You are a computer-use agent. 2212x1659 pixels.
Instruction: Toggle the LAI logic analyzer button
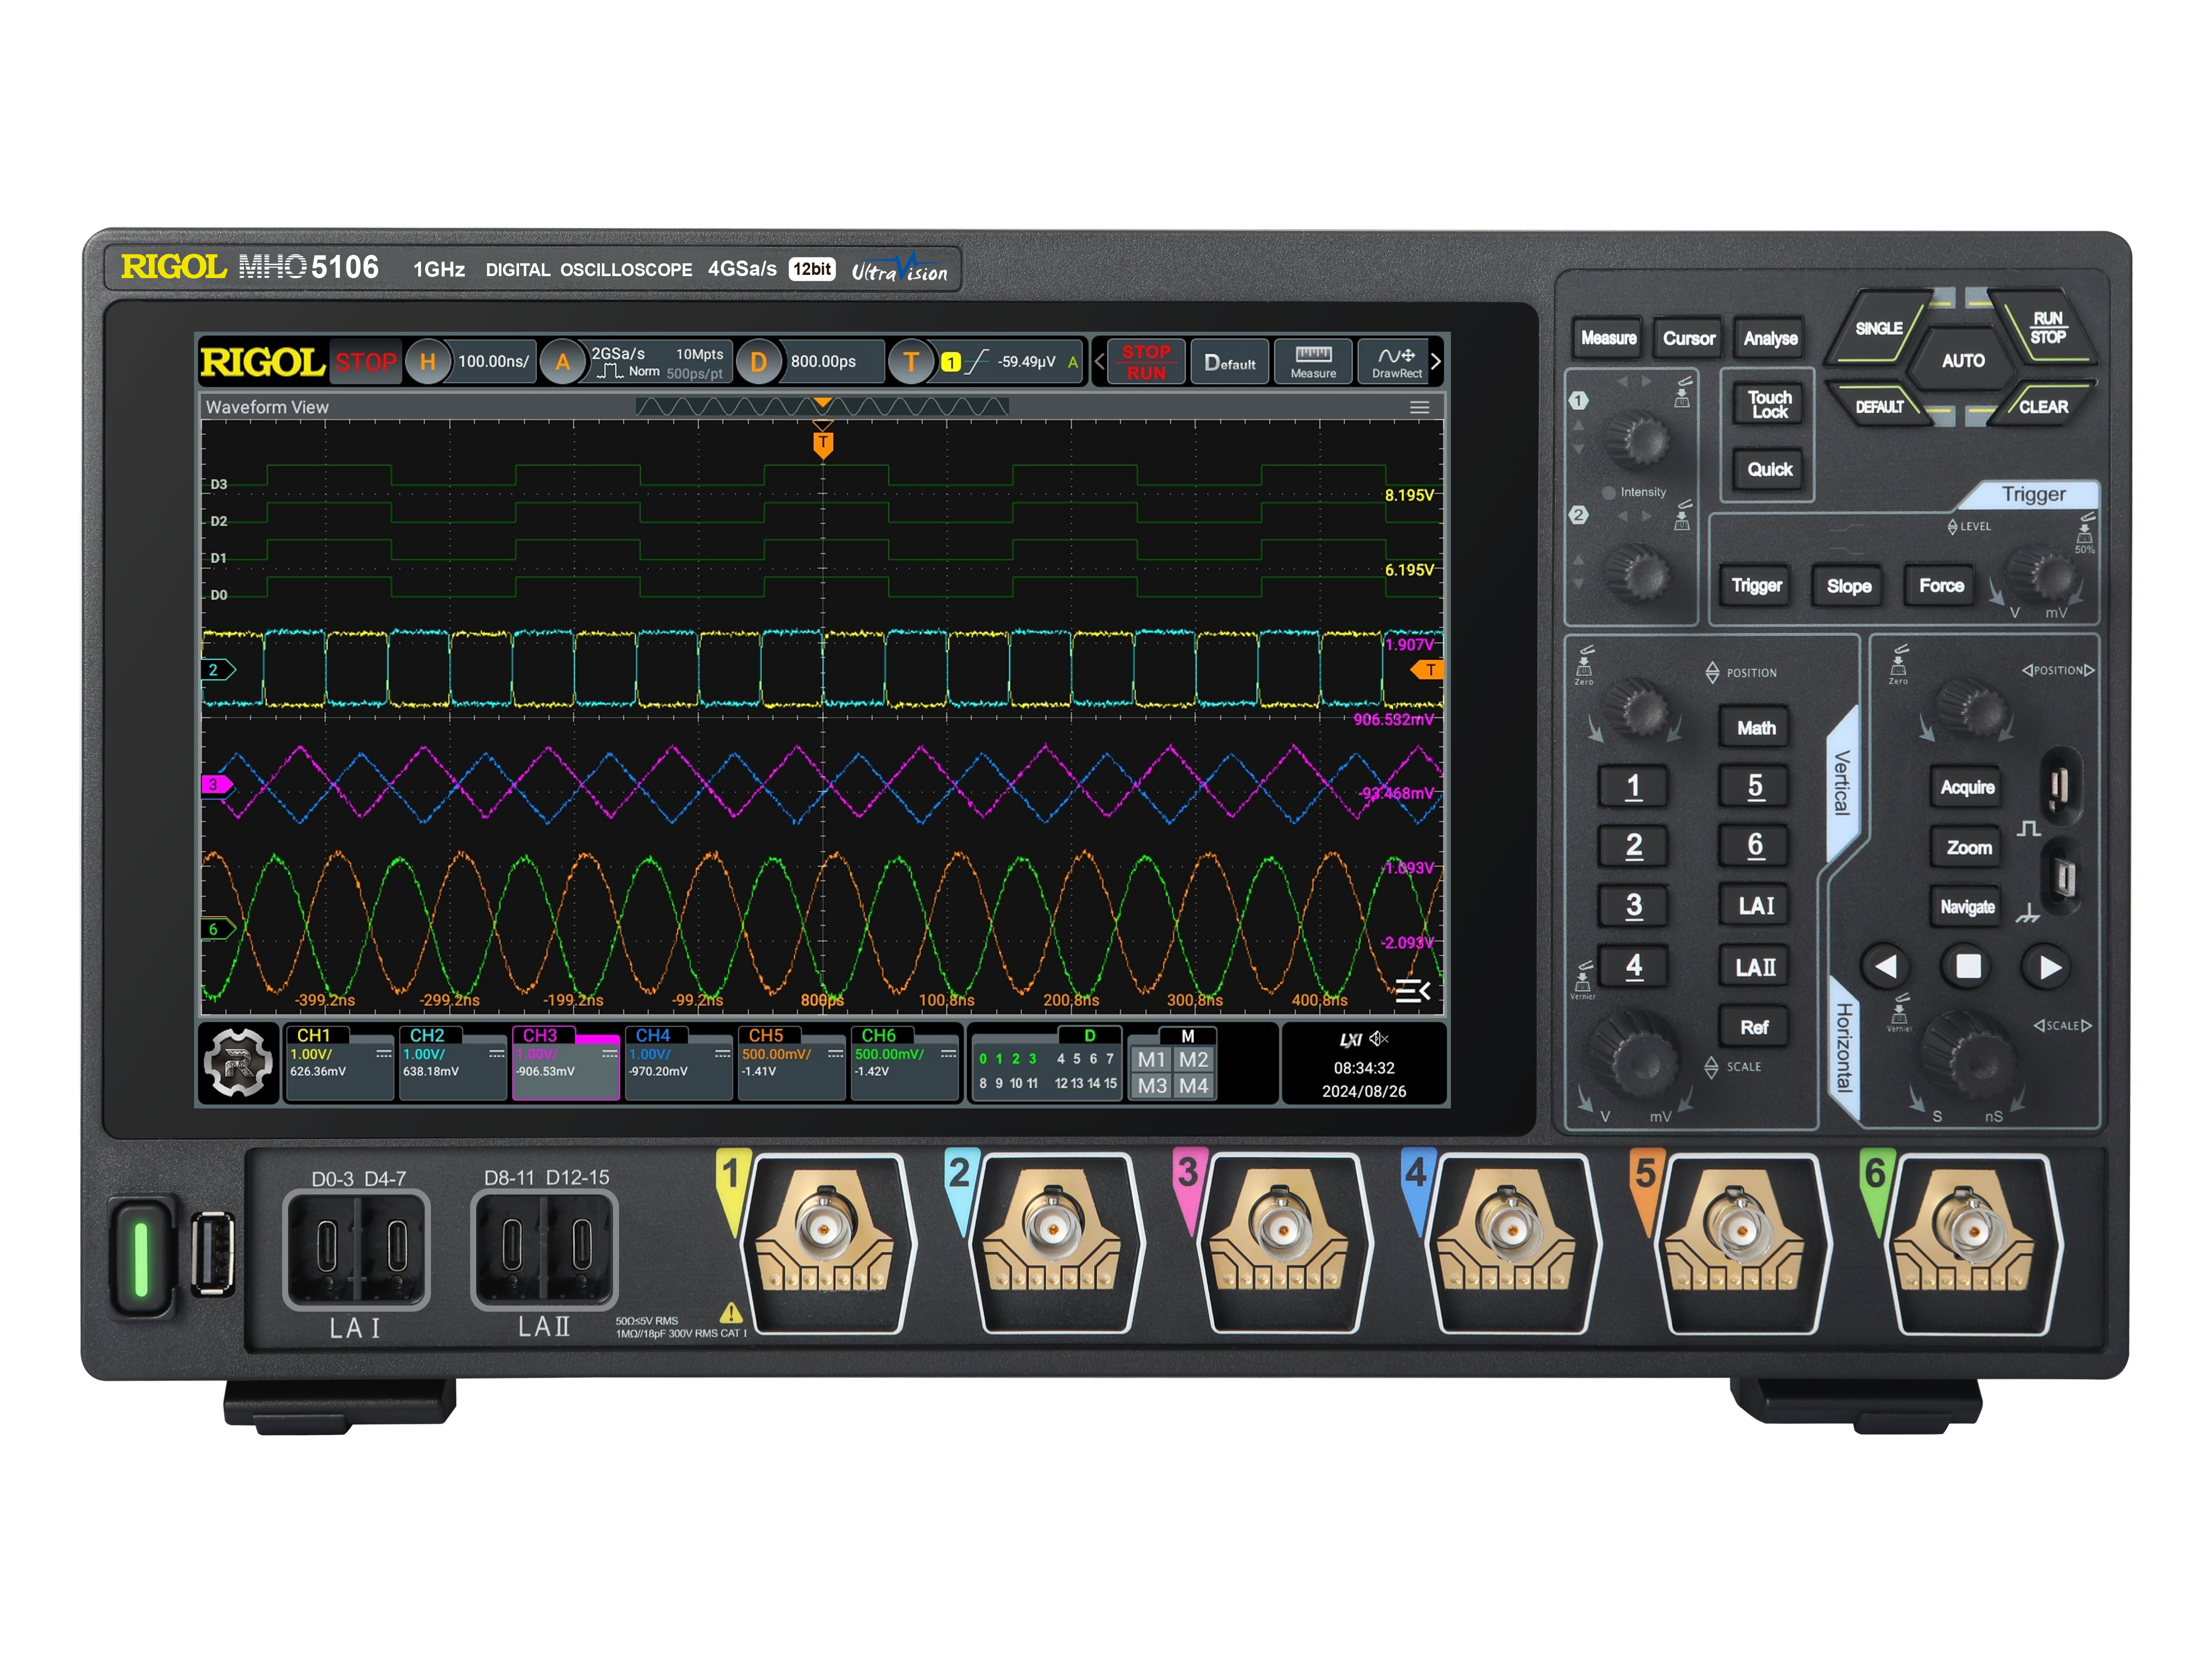coord(1755,906)
